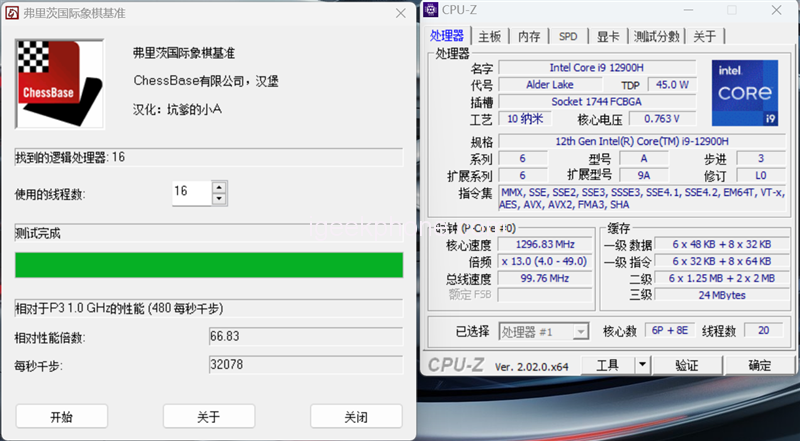Click the green benchmark progress bar

coord(208,265)
